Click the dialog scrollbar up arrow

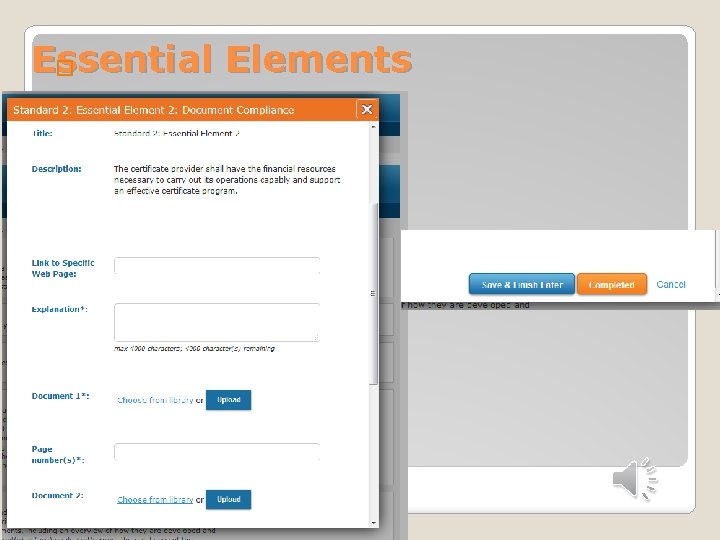(x=373, y=126)
